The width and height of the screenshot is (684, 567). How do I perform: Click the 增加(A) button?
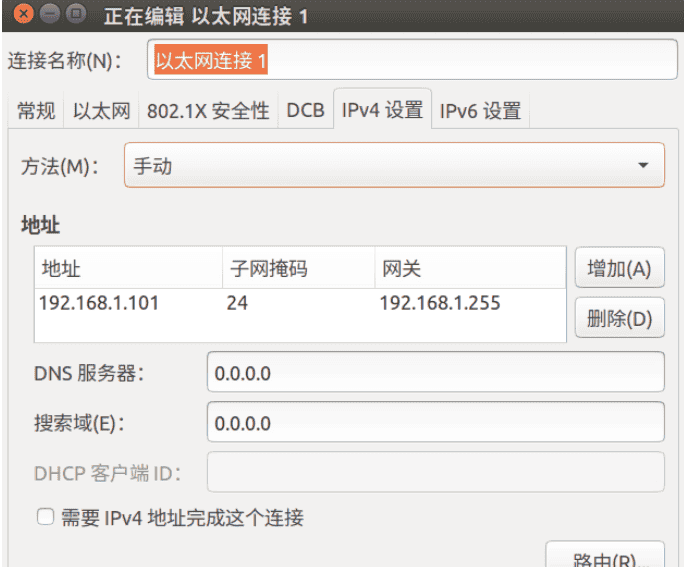click(619, 268)
